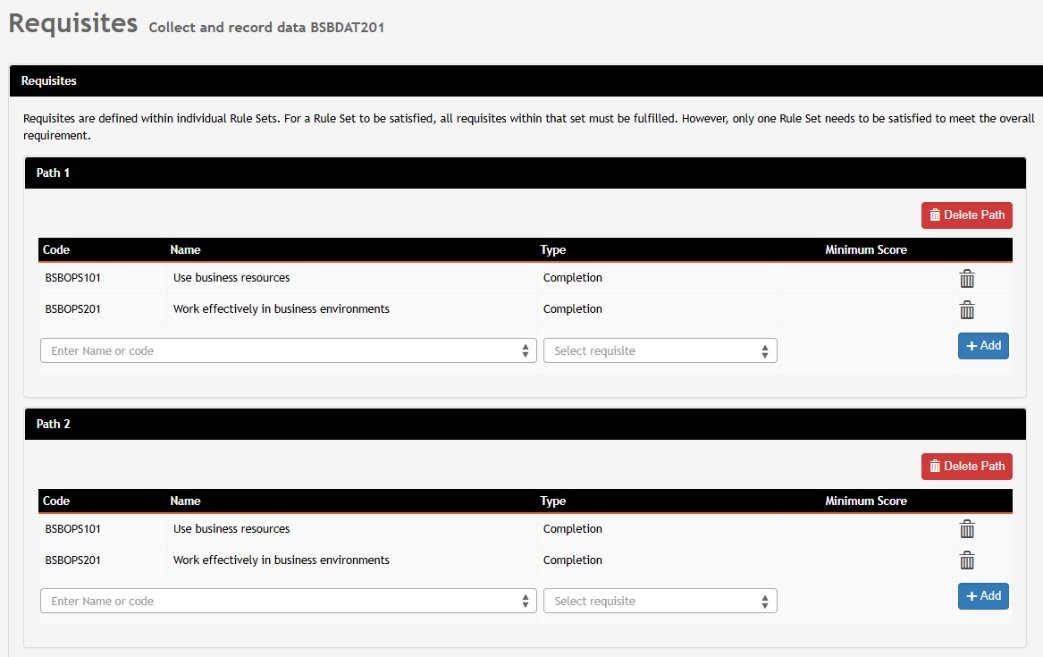Click Completion type for BSBOPS101 in Path 2
Viewport: 1043px width, 657px height.
pos(573,529)
